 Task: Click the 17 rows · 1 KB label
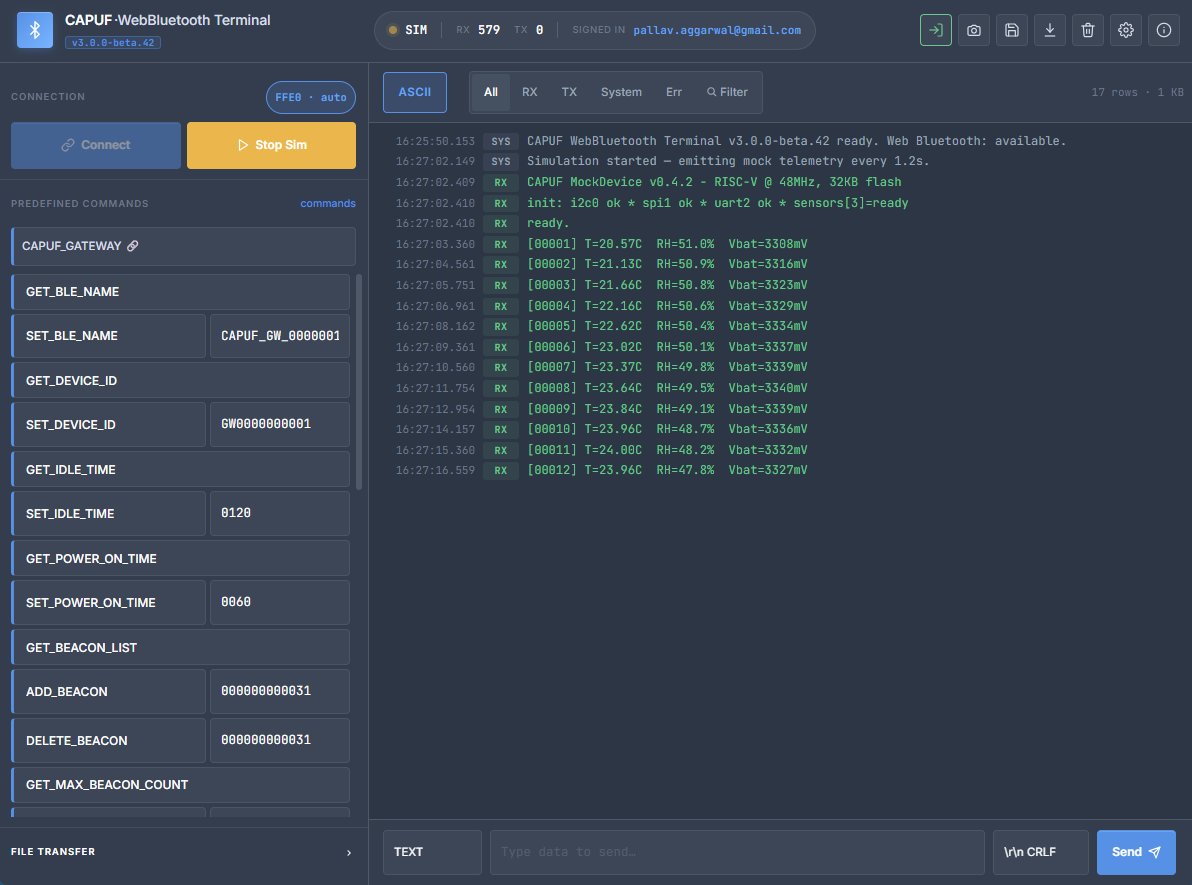[1137, 92]
